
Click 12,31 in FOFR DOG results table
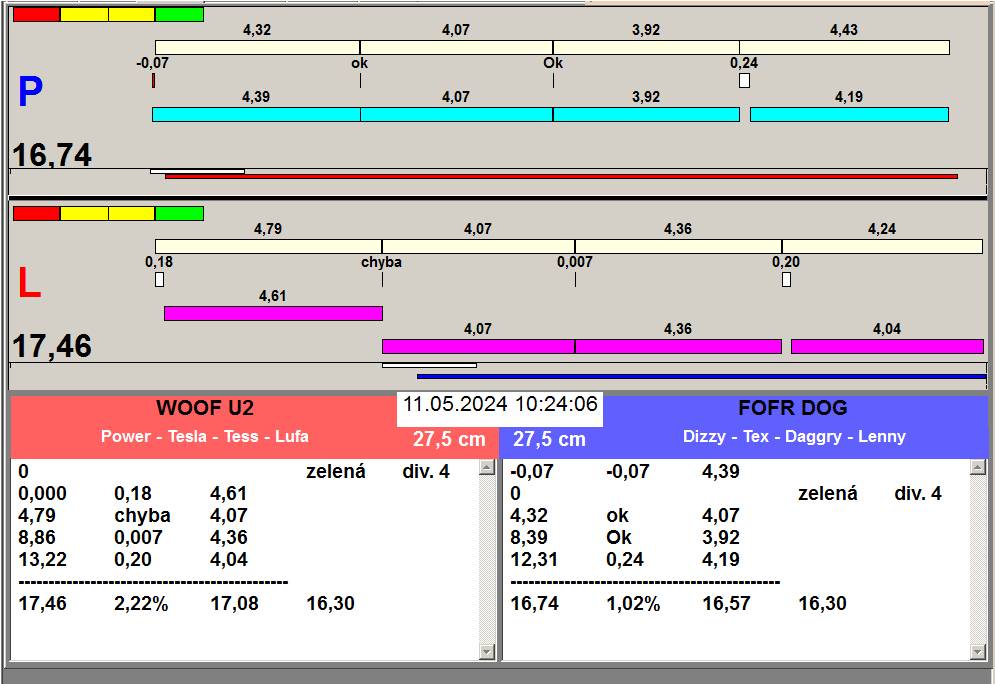pyautogui.click(x=534, y=560)
